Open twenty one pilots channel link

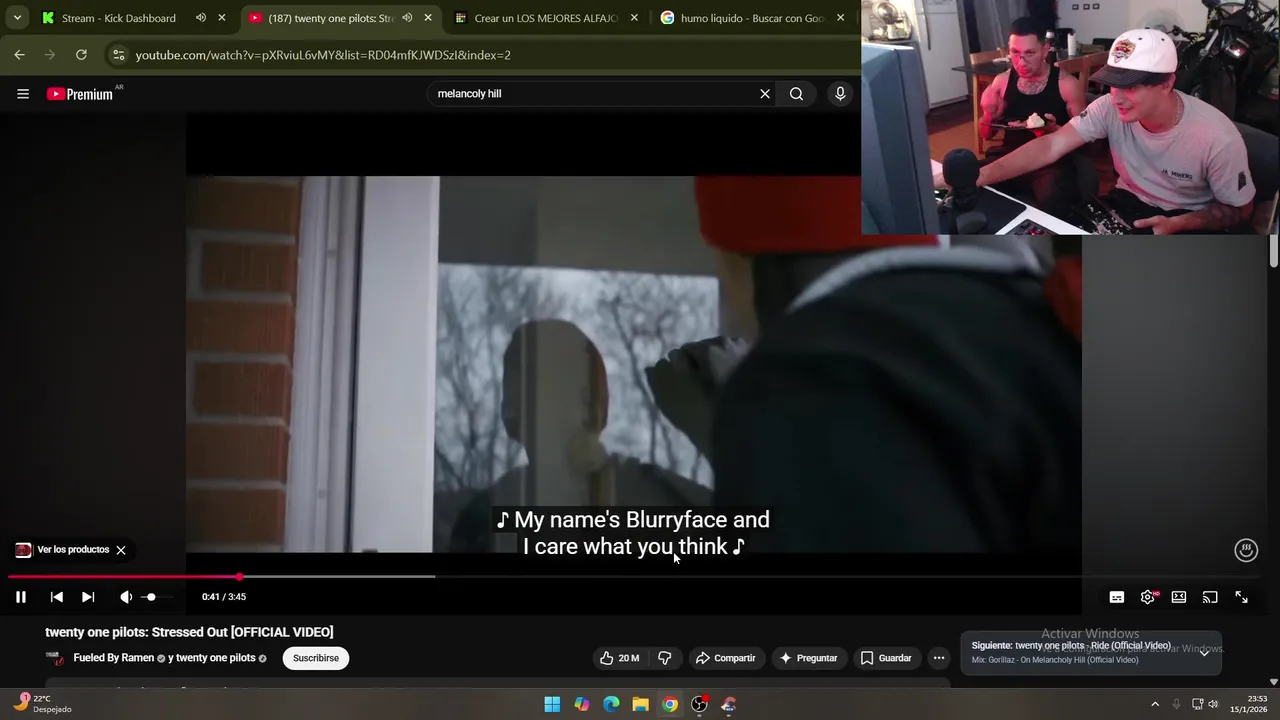[215, 658]
